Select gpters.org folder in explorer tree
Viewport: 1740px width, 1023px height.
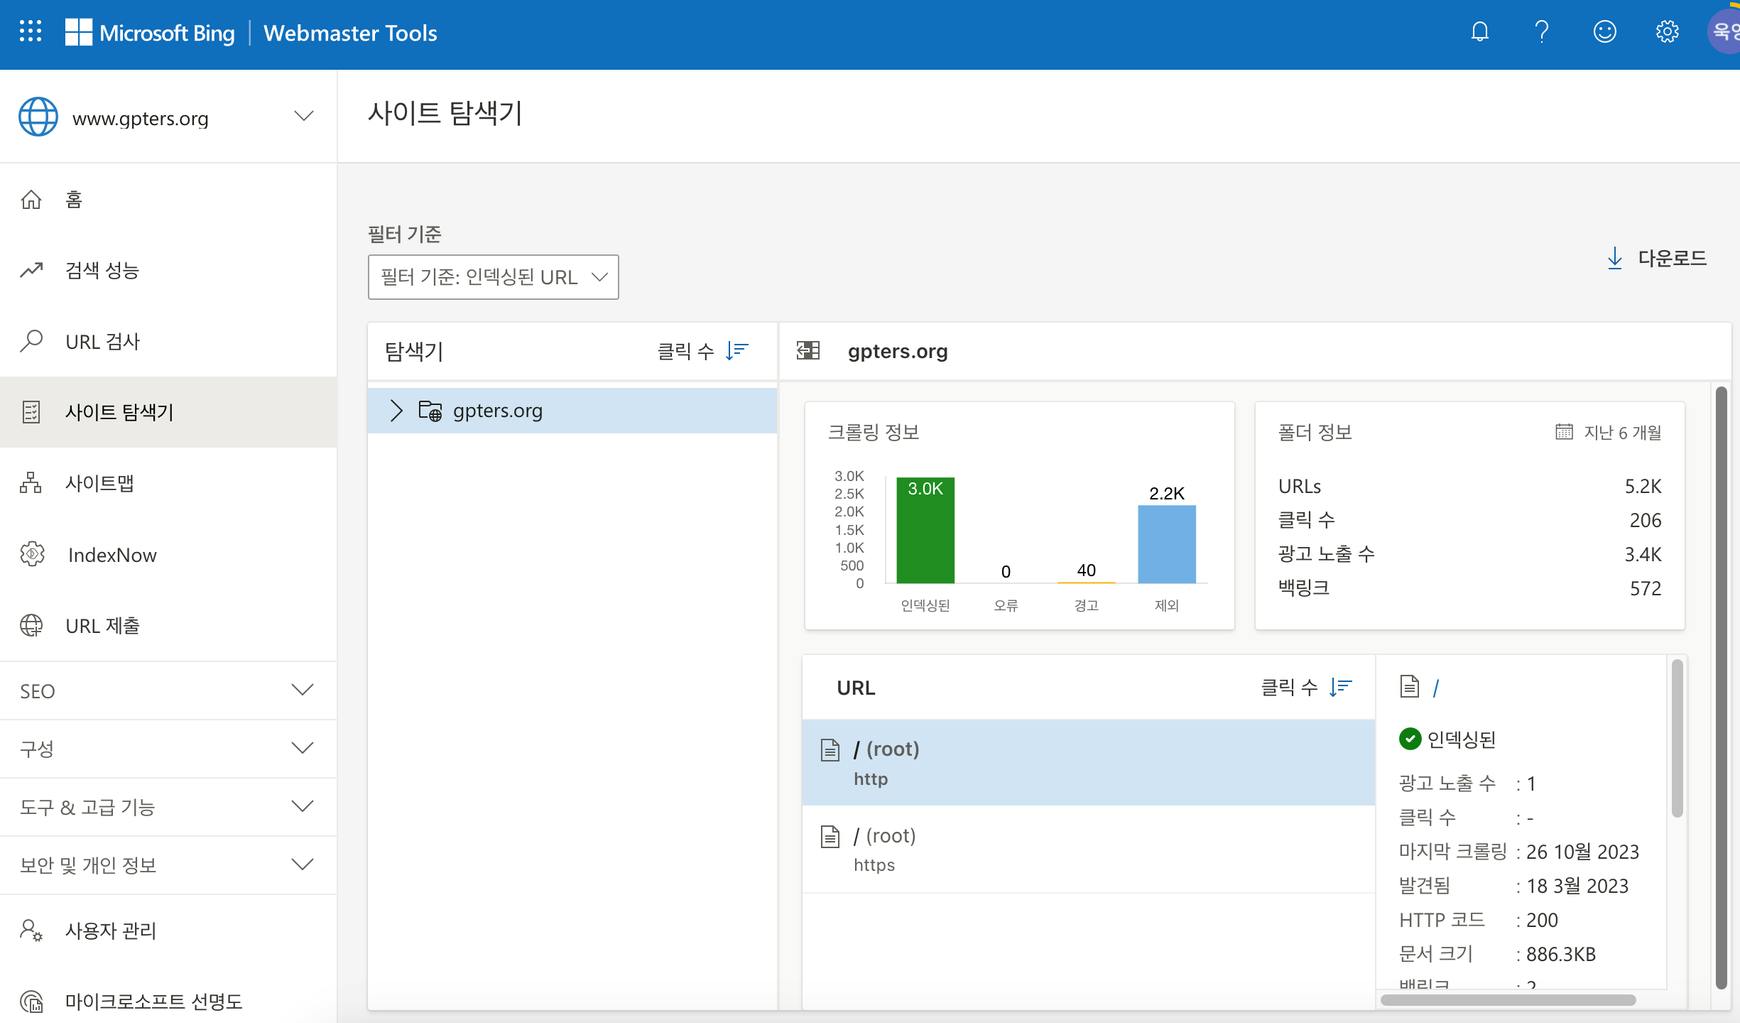(x=572, y=411)
